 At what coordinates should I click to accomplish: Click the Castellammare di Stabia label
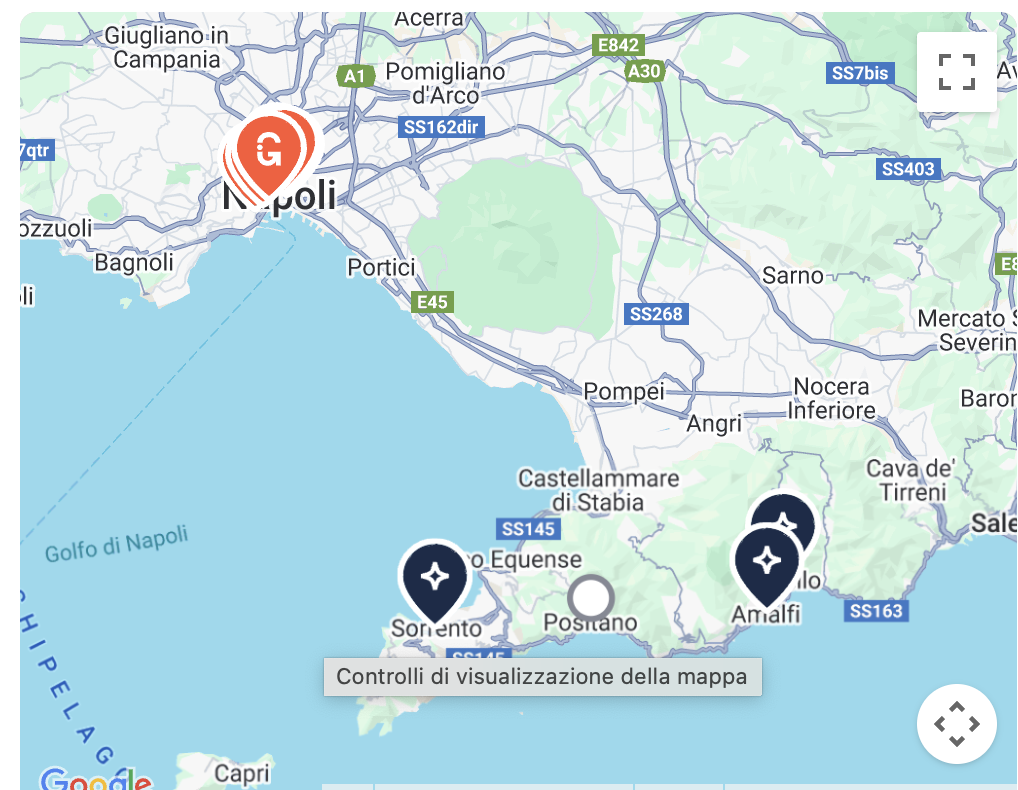(x=598, y=490)
